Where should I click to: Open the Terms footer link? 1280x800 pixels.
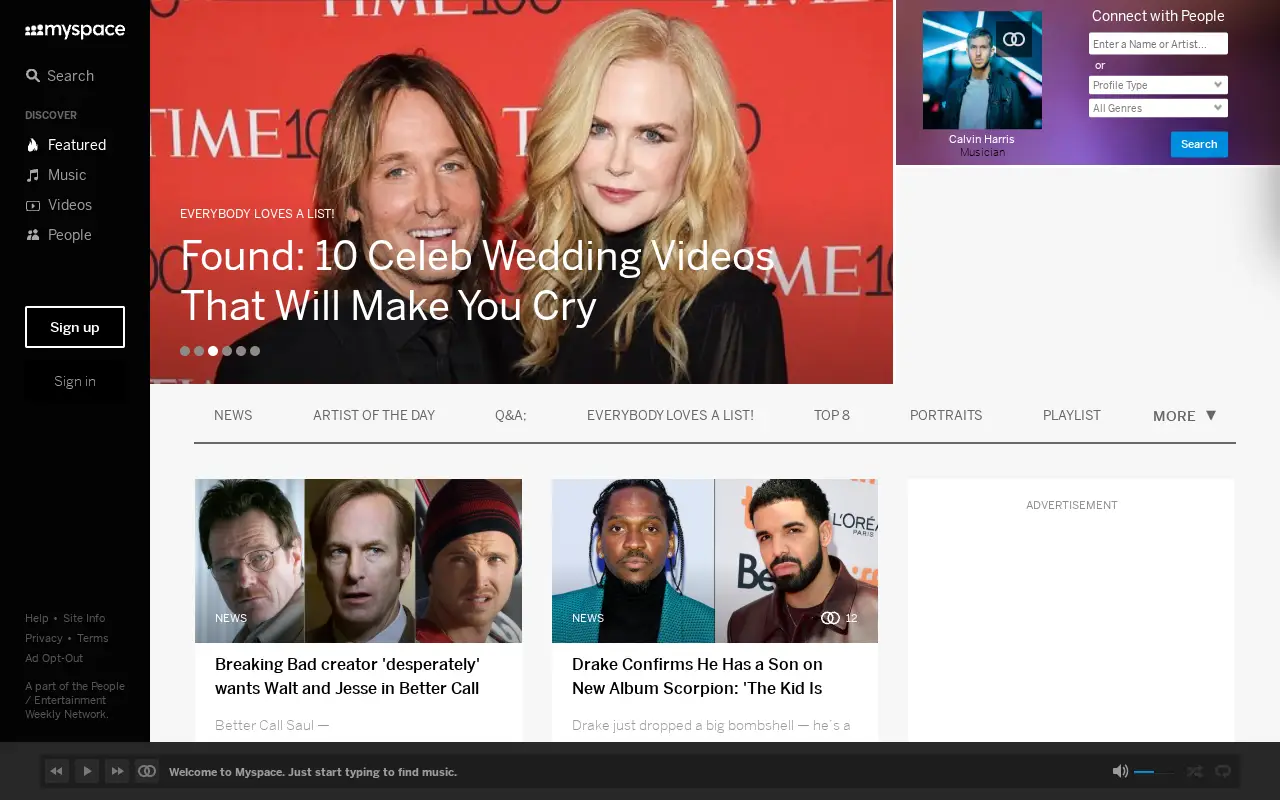pyautogui.click(x=93, y=638)
